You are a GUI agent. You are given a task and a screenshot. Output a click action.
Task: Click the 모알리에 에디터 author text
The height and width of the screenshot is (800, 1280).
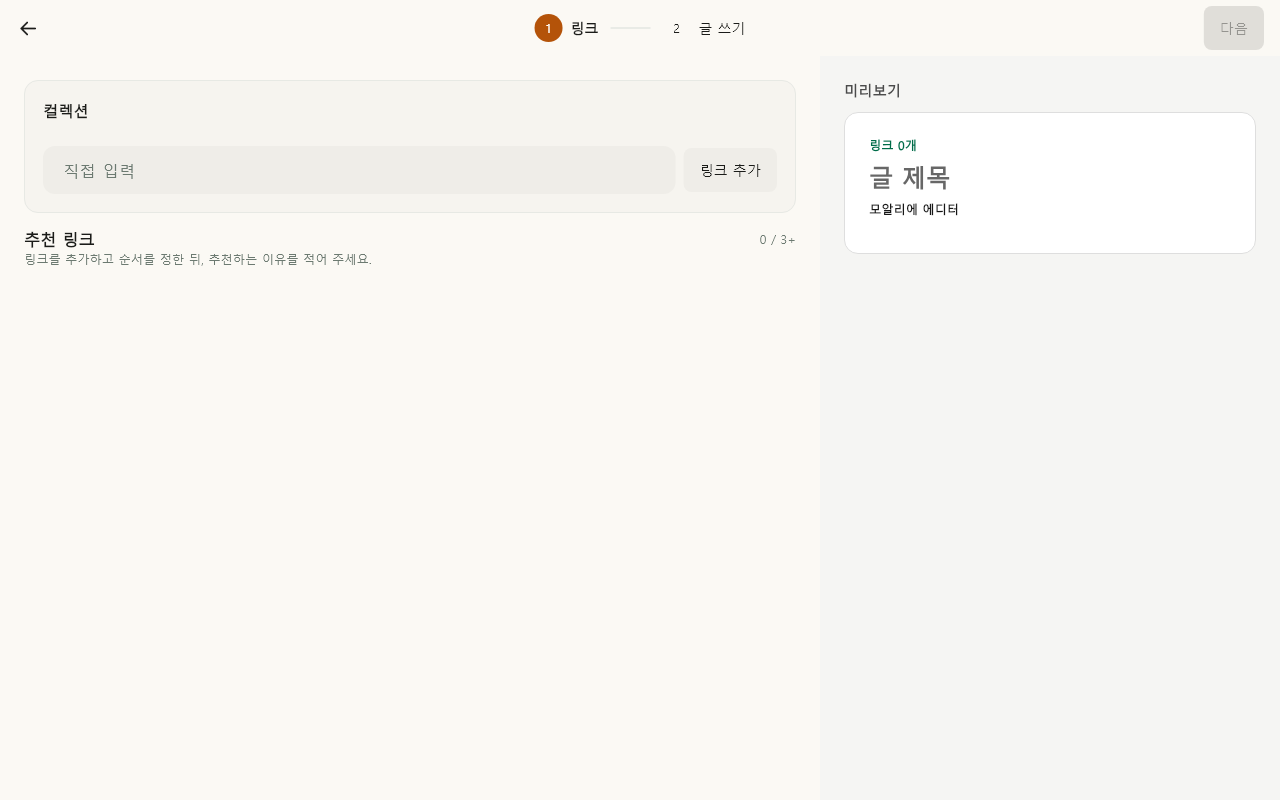click(914, 210)
